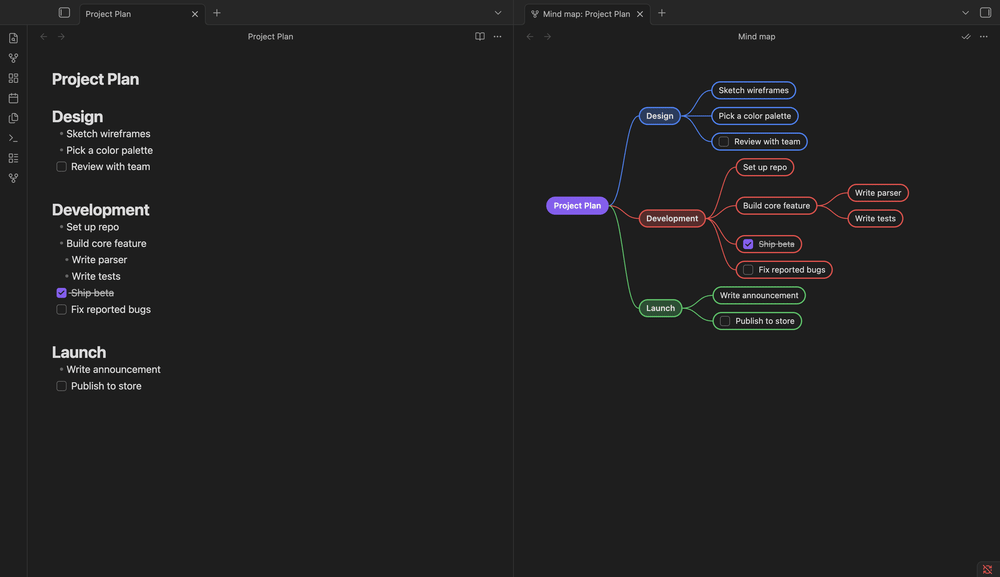
Task: Click 'Pick a color palette' bullet in note
Action: [110, 150]
